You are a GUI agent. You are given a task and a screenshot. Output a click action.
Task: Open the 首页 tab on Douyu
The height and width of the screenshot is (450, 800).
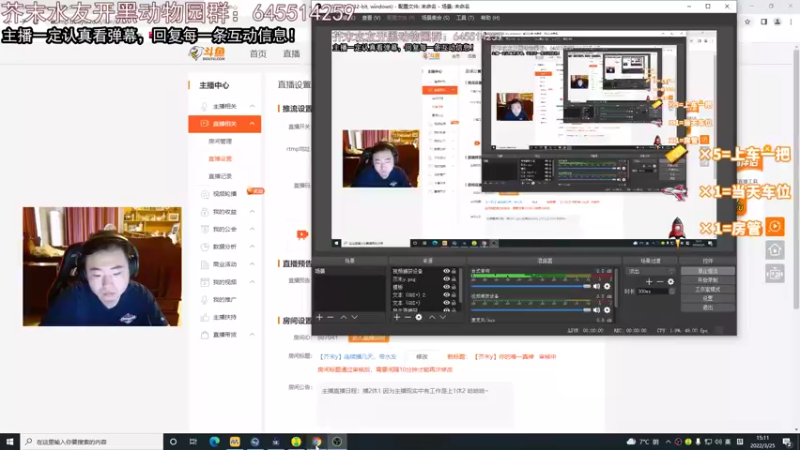click(258, 54)
